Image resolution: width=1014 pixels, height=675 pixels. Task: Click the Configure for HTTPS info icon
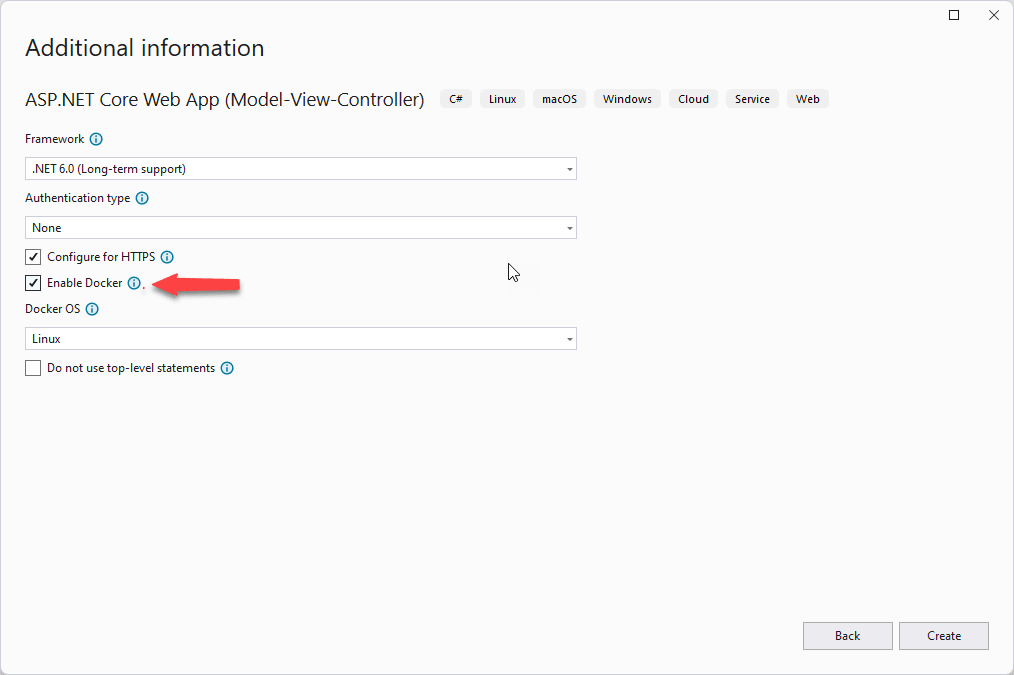pyautogui.click(x=167, y=257)
